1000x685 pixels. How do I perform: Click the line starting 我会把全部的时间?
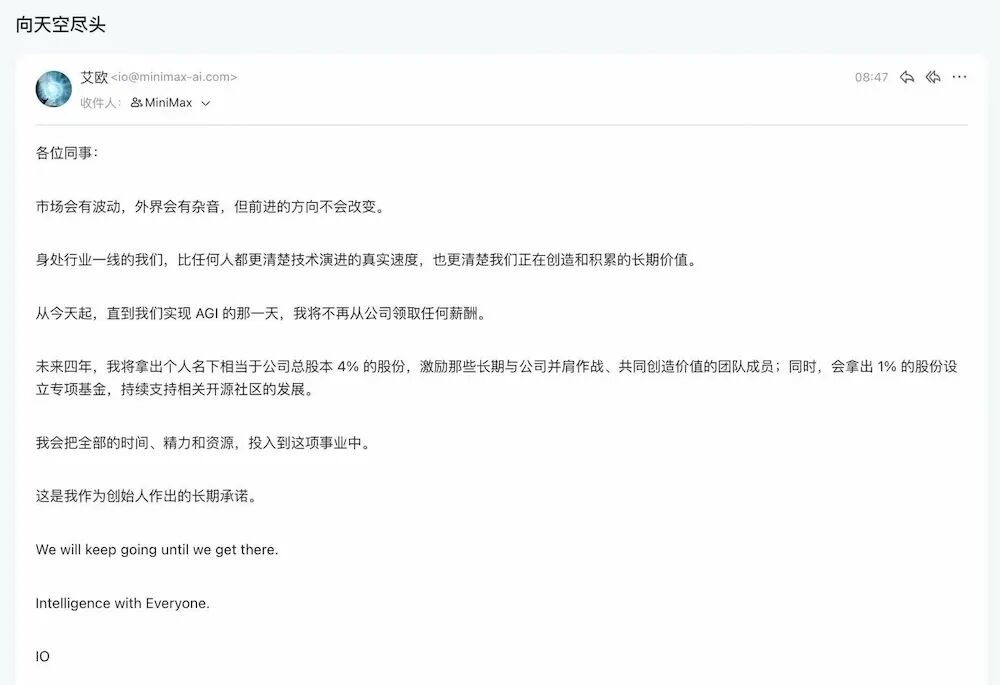204,443
